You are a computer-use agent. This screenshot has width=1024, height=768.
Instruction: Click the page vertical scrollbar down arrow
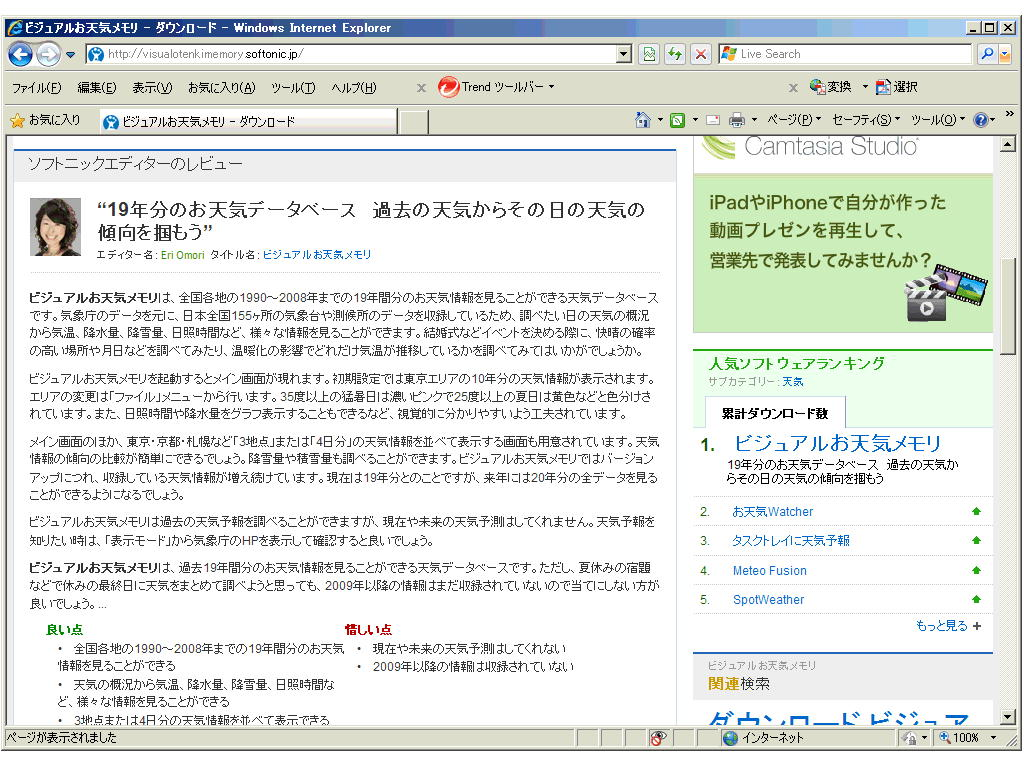pos(1008,716)
